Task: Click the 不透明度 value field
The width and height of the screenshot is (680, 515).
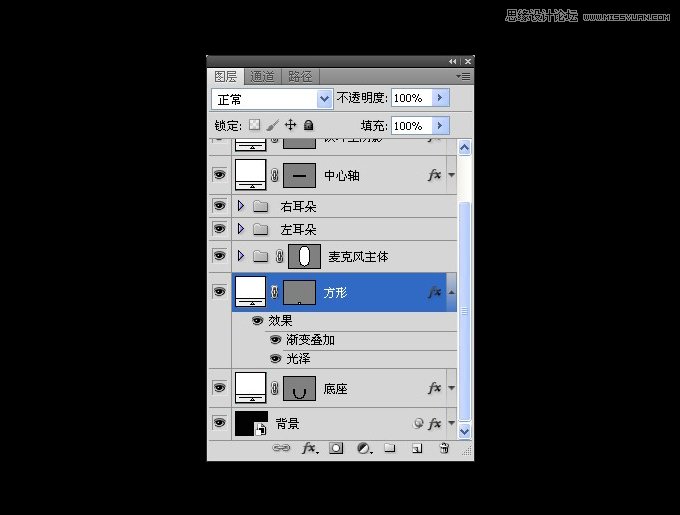Action: pyautogui.click(x=412, y=98)
